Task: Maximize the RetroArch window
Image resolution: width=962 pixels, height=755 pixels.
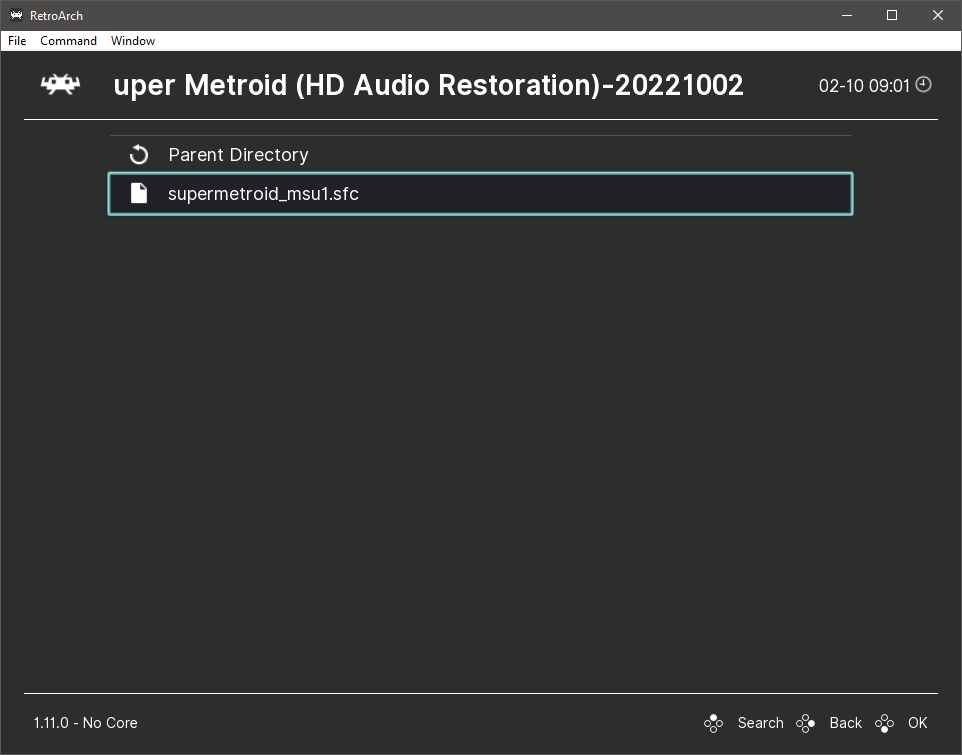Action: tap(892, 15)
